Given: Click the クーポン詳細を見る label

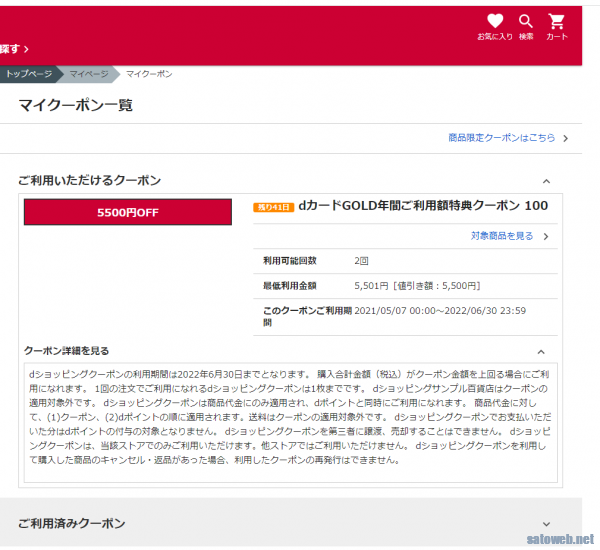Looking at the screenshot, I should (x=66, y=351).
